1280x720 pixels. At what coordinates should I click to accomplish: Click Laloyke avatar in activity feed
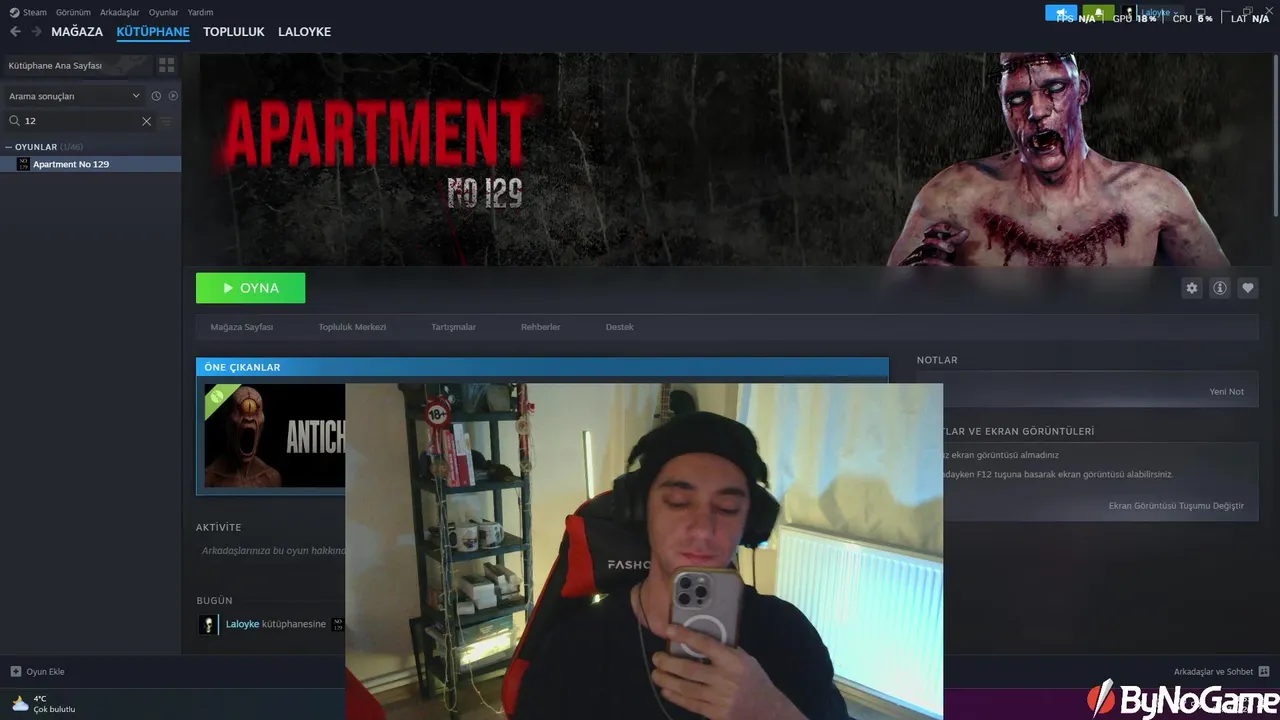(x=208, y=624)
